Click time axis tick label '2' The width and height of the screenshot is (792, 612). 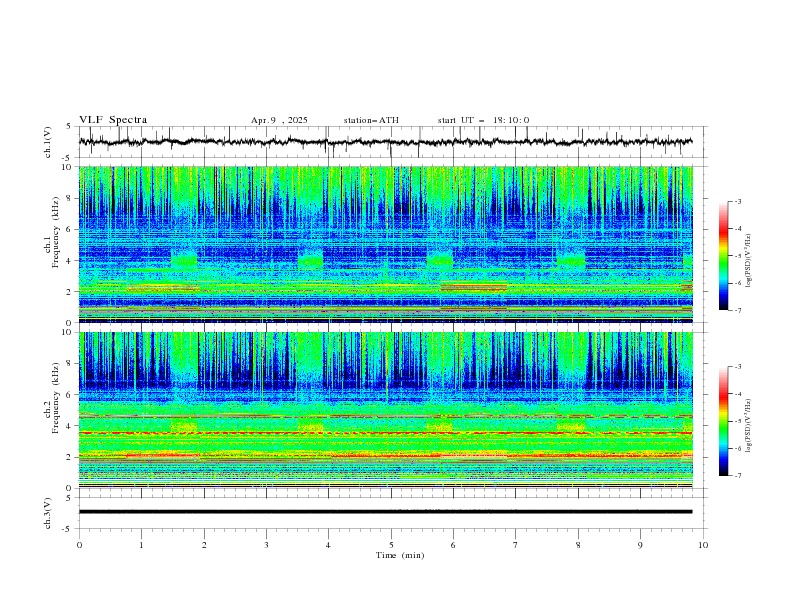(204, 545)
